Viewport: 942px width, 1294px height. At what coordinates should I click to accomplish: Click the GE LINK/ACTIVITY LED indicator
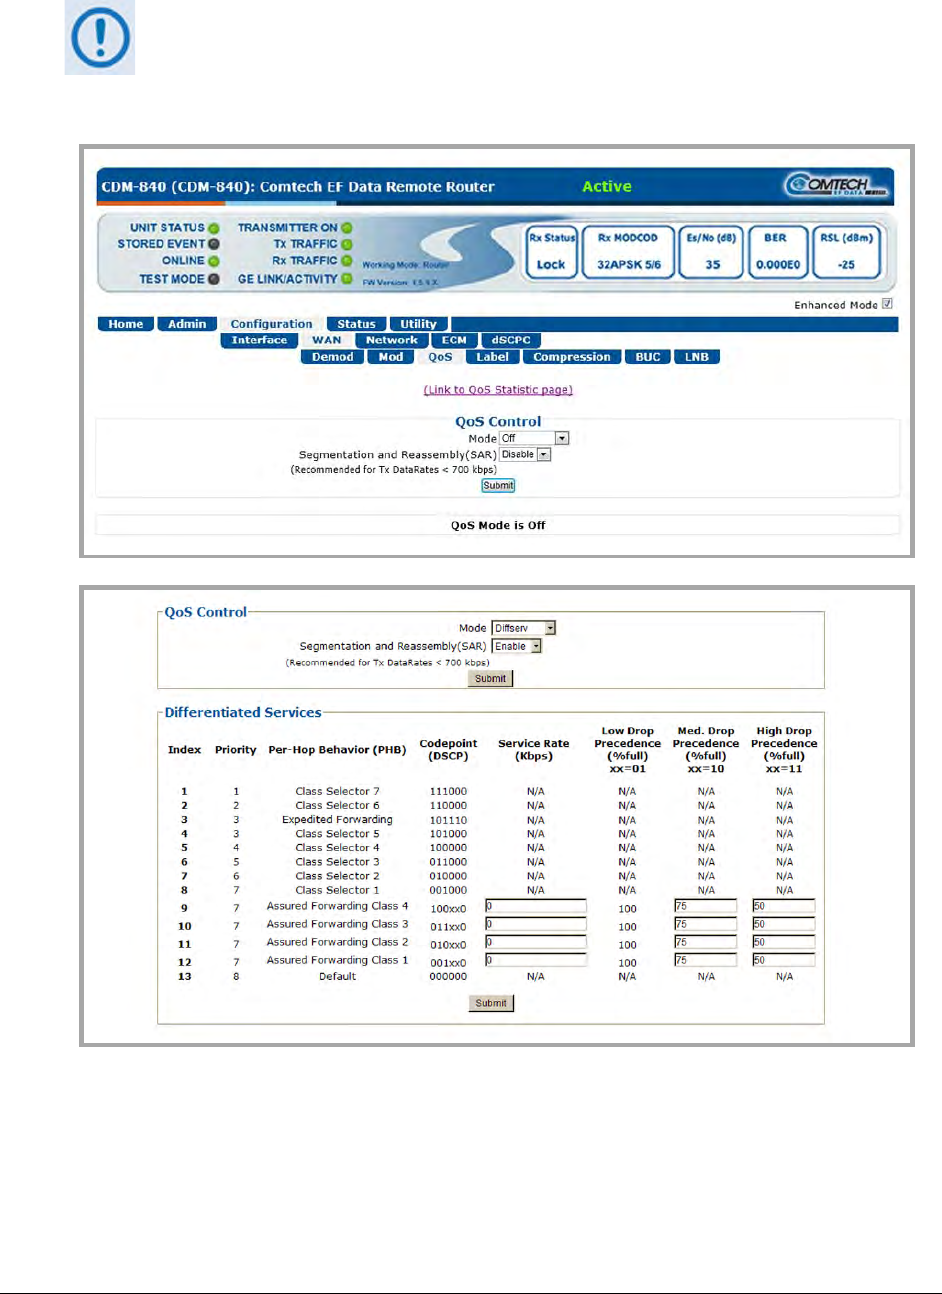347,279
